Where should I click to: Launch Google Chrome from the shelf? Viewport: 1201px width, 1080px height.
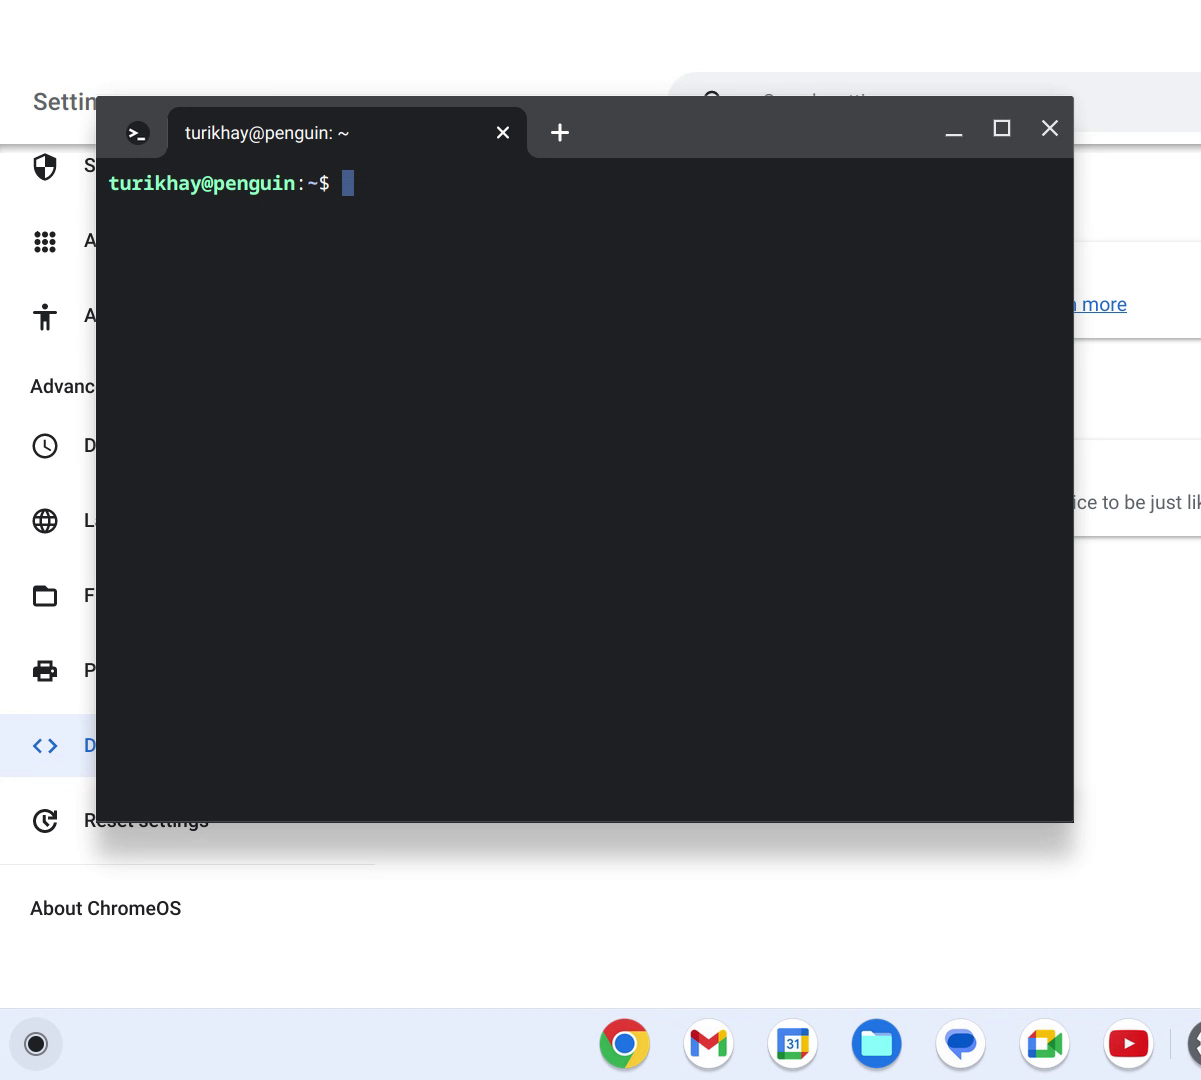(625, 1044)
